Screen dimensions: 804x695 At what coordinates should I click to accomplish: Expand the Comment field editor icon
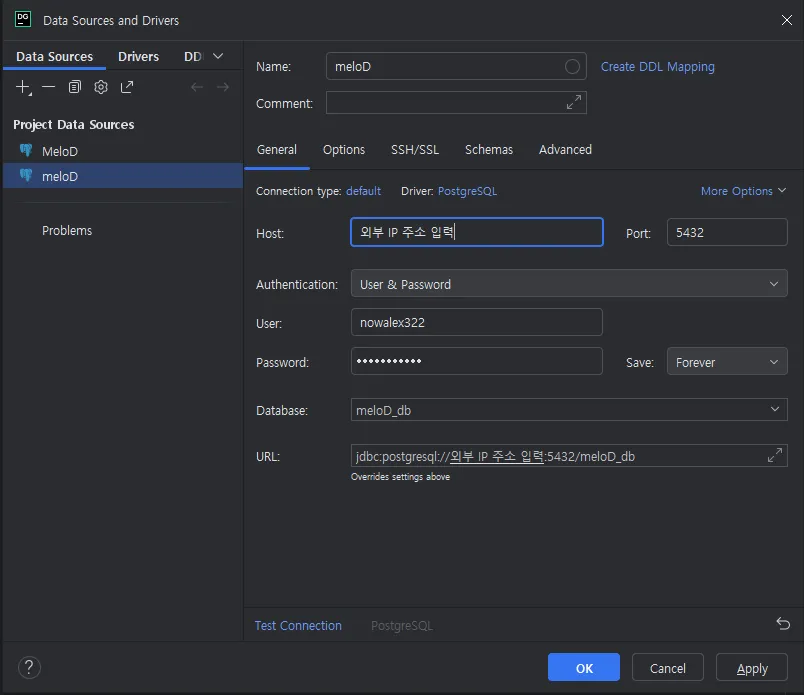coord(574,103)
